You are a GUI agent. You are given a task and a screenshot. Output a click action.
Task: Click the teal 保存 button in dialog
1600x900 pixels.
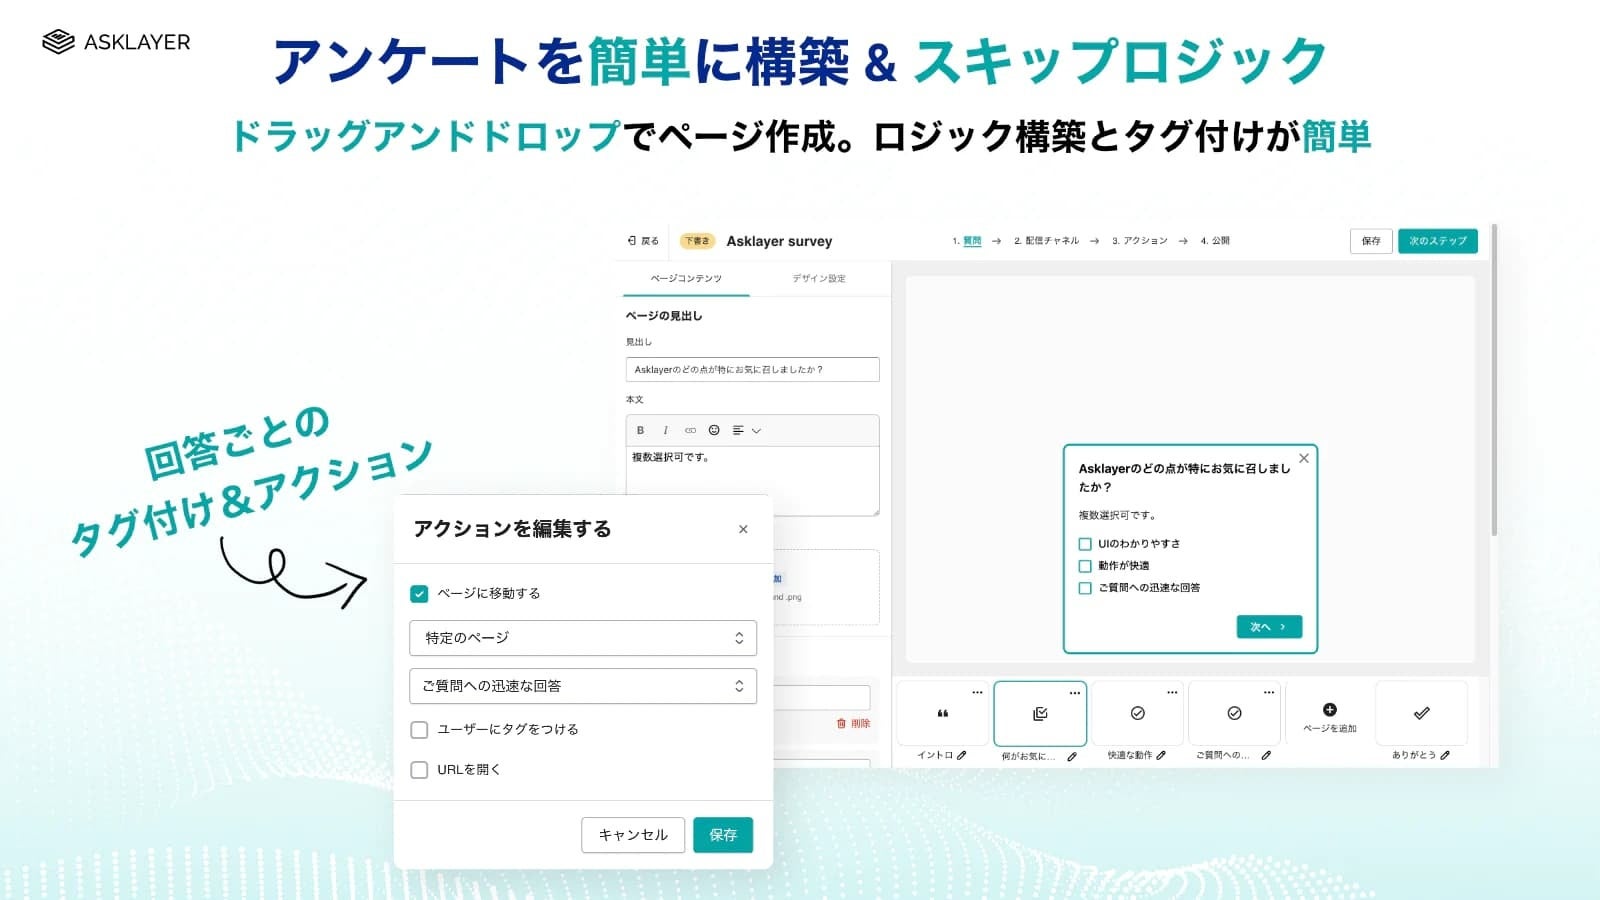click(x=723, y=835)
